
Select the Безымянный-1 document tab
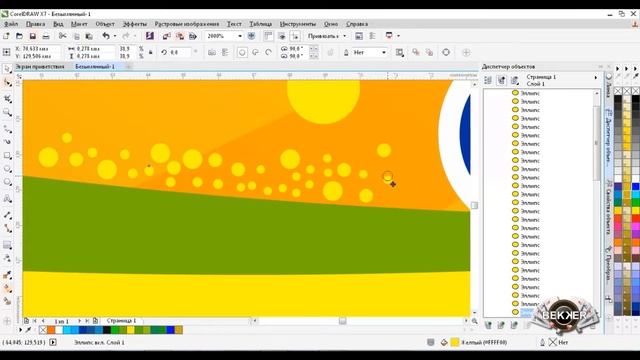point(95,66)
